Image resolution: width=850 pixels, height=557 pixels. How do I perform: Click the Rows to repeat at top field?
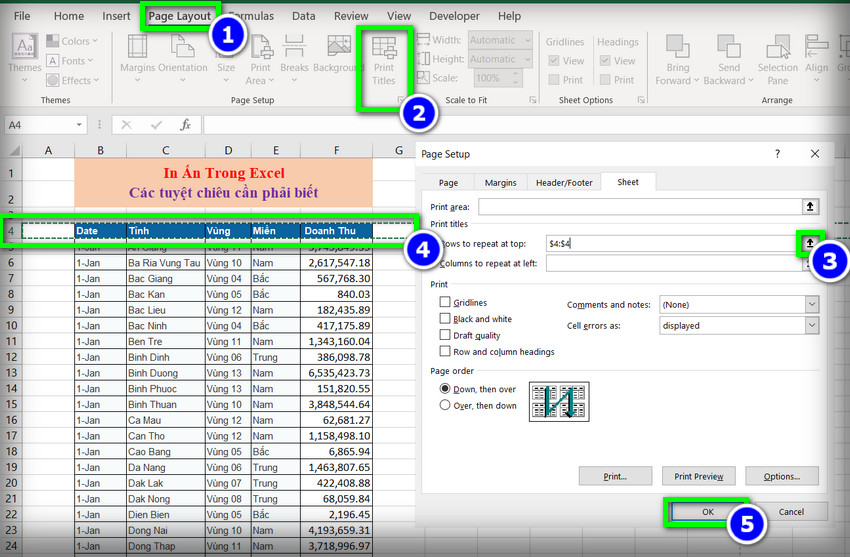click(670, 243)
